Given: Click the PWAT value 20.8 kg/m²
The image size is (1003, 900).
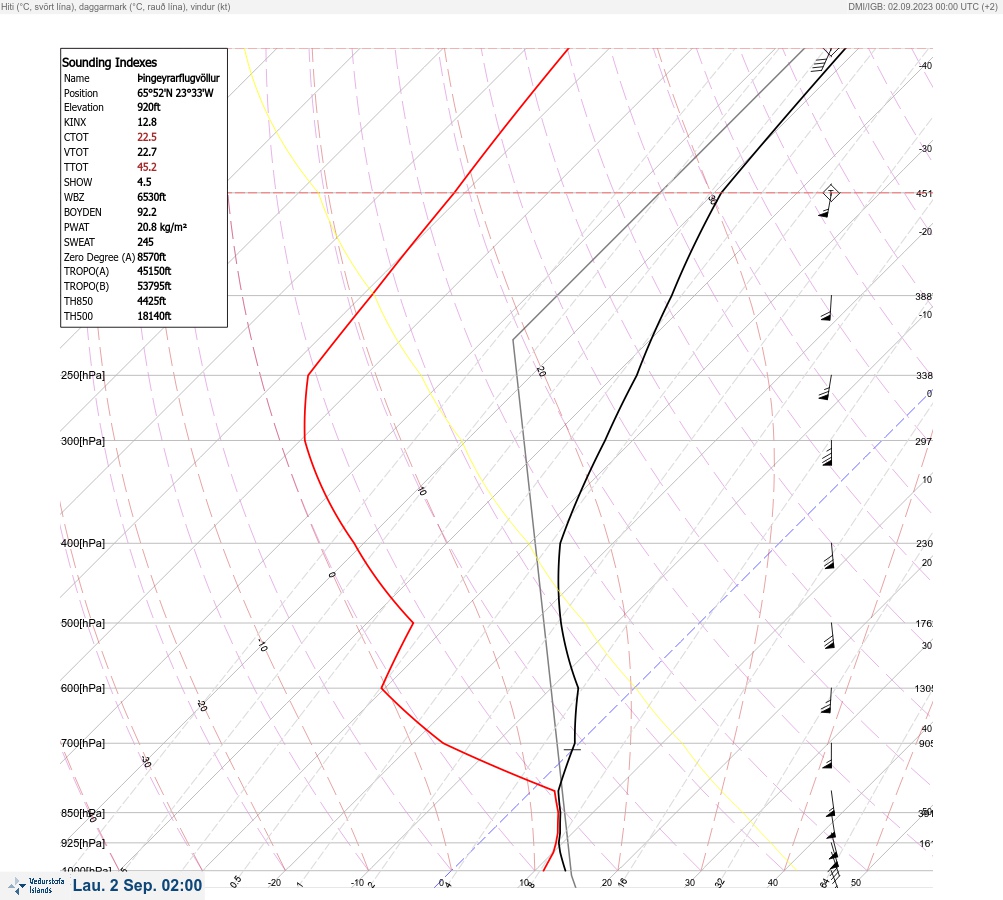Looking at the screenshot, I should tap(162, 227).
